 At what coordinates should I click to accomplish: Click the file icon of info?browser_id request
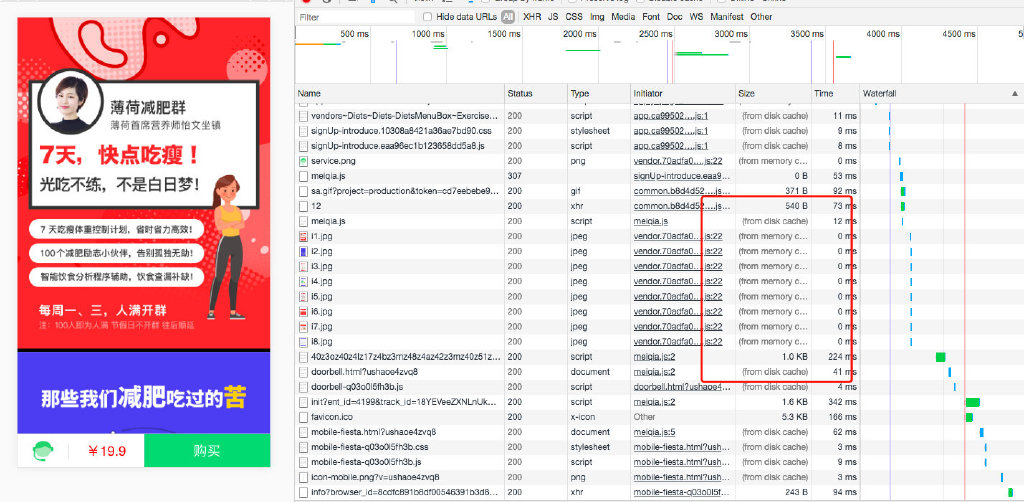coord(303,492)
